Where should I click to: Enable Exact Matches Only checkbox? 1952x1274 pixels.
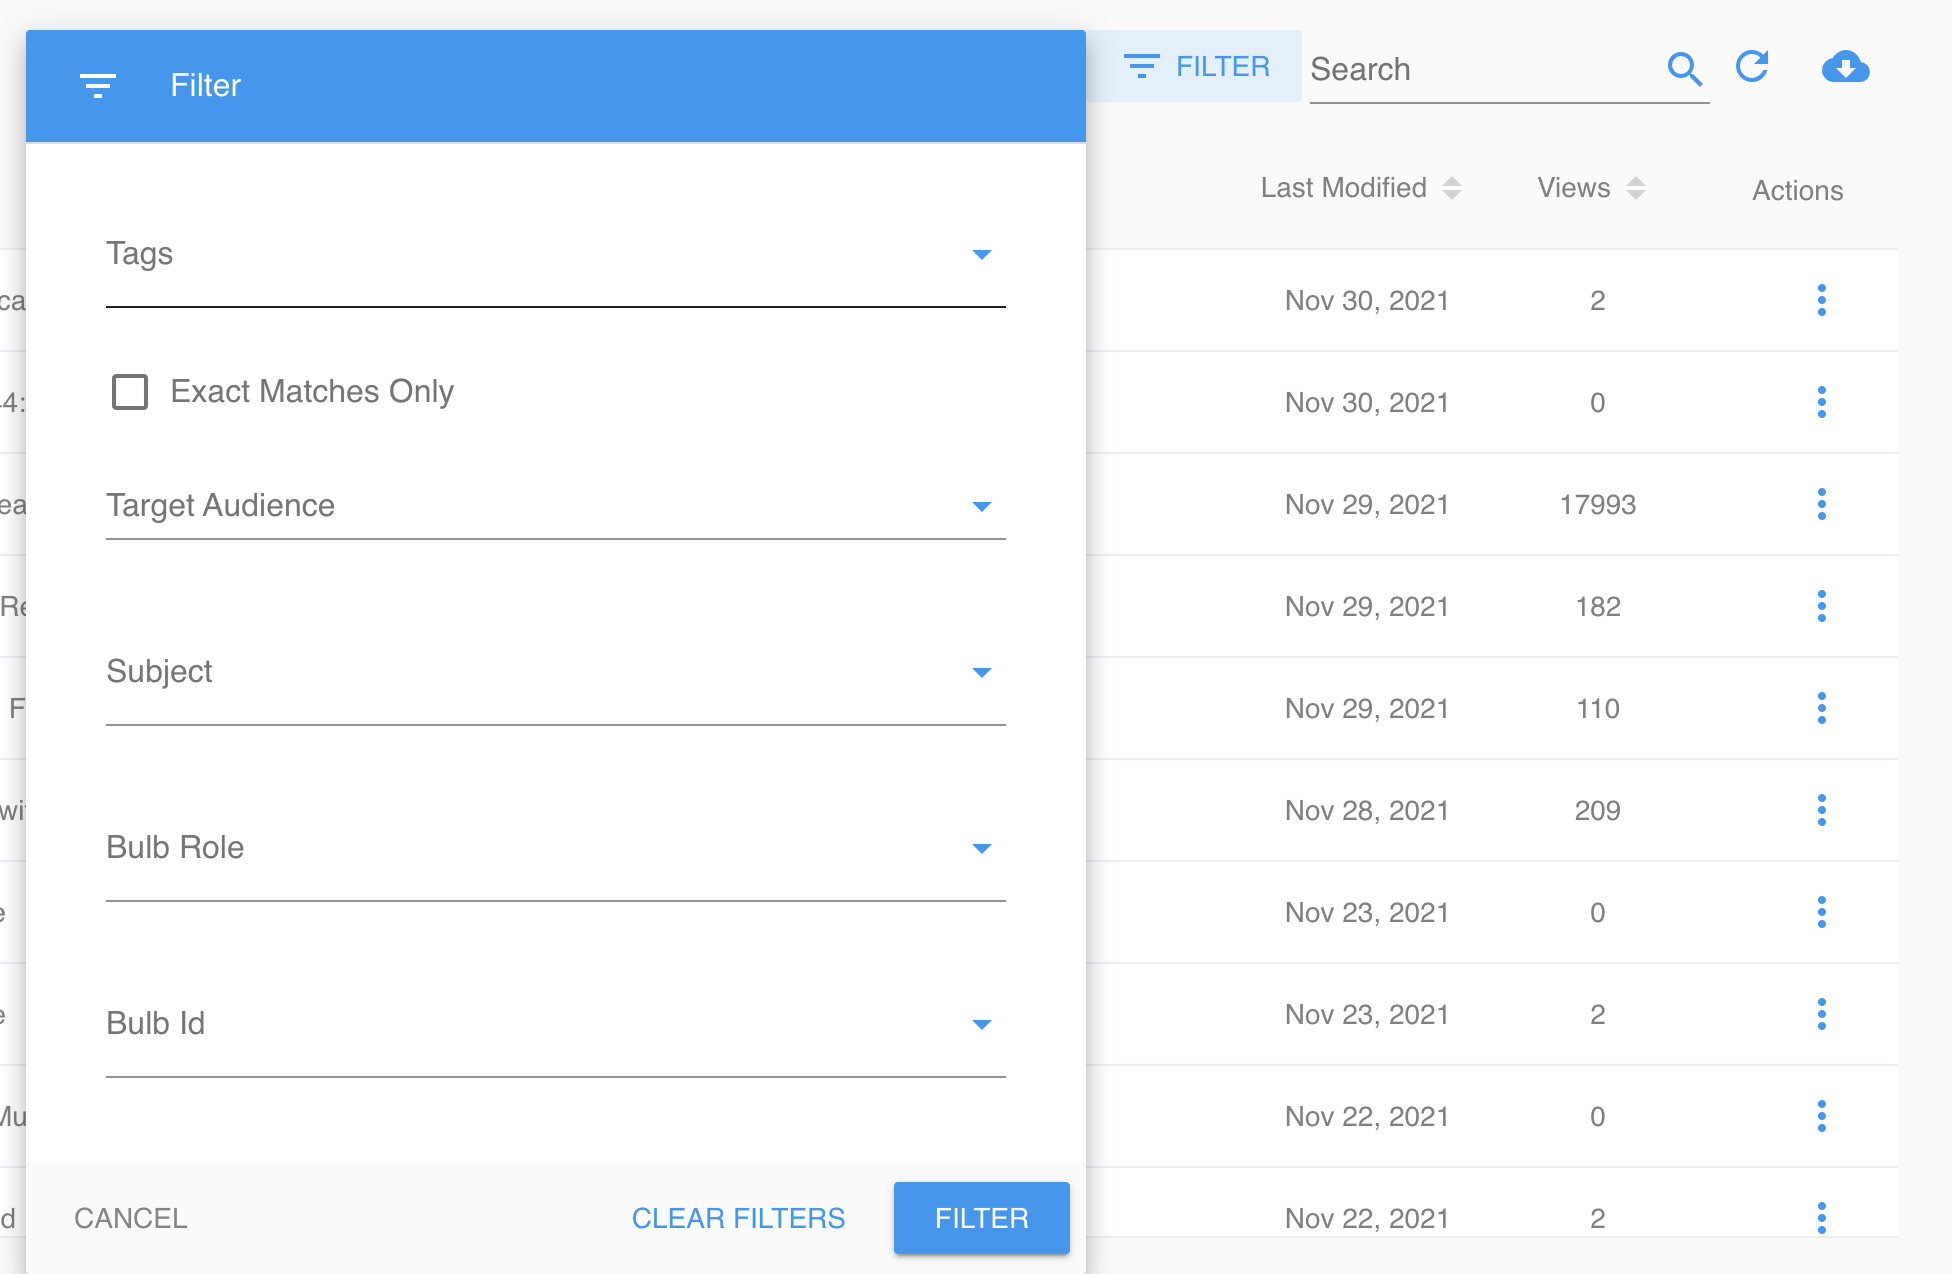click(x=130, y=392)
